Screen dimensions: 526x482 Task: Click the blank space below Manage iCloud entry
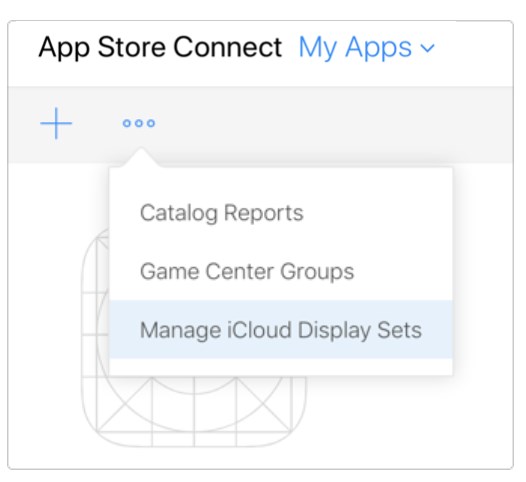281,367
